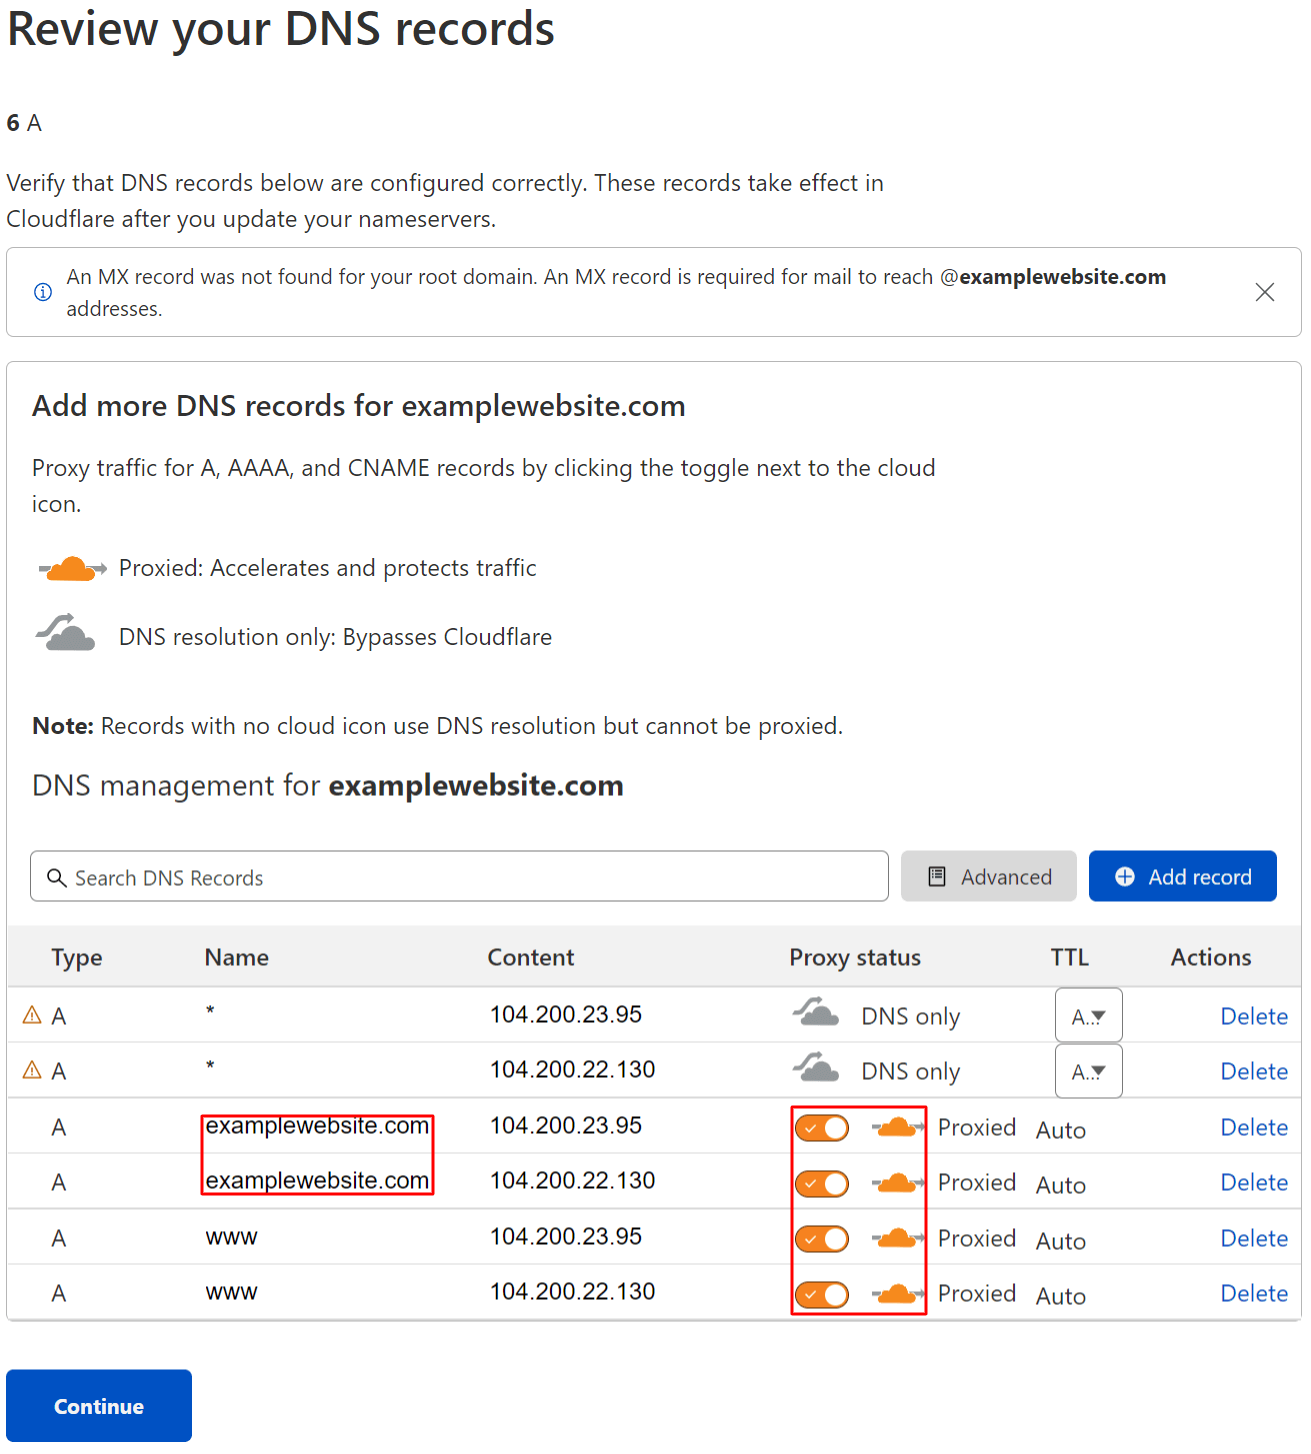Click the Proxy status column header
The height and width of the screenshot is (1454, 1311).
point(855,958)
